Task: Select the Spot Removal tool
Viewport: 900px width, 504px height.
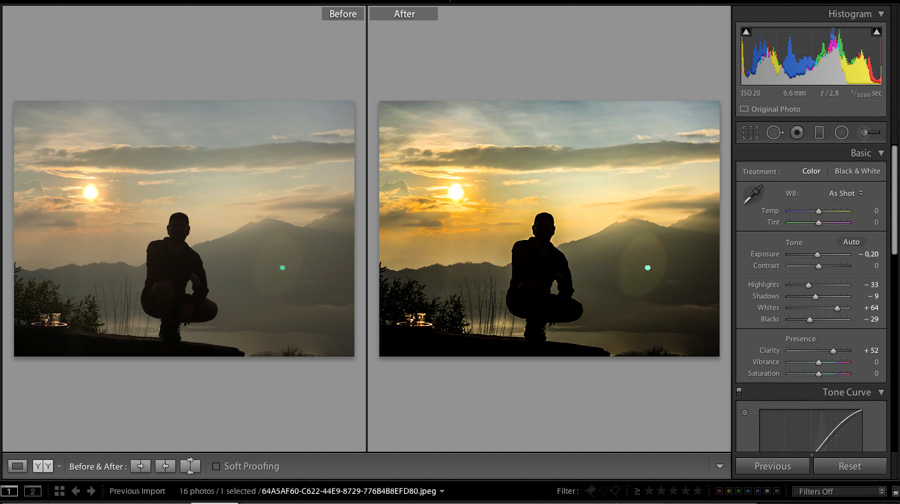Action: [x=774, y=132]
